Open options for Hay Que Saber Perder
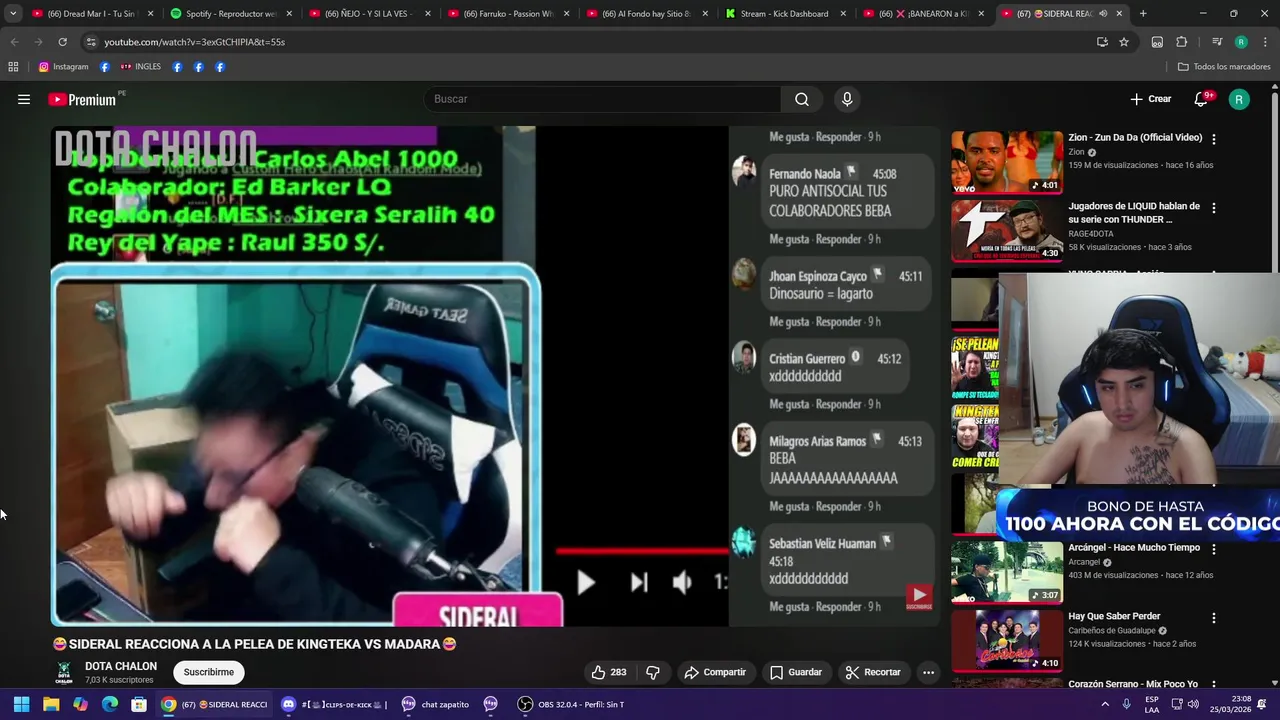Image resolution: width=1280 pixels, height=720 pixels. 1214,618
